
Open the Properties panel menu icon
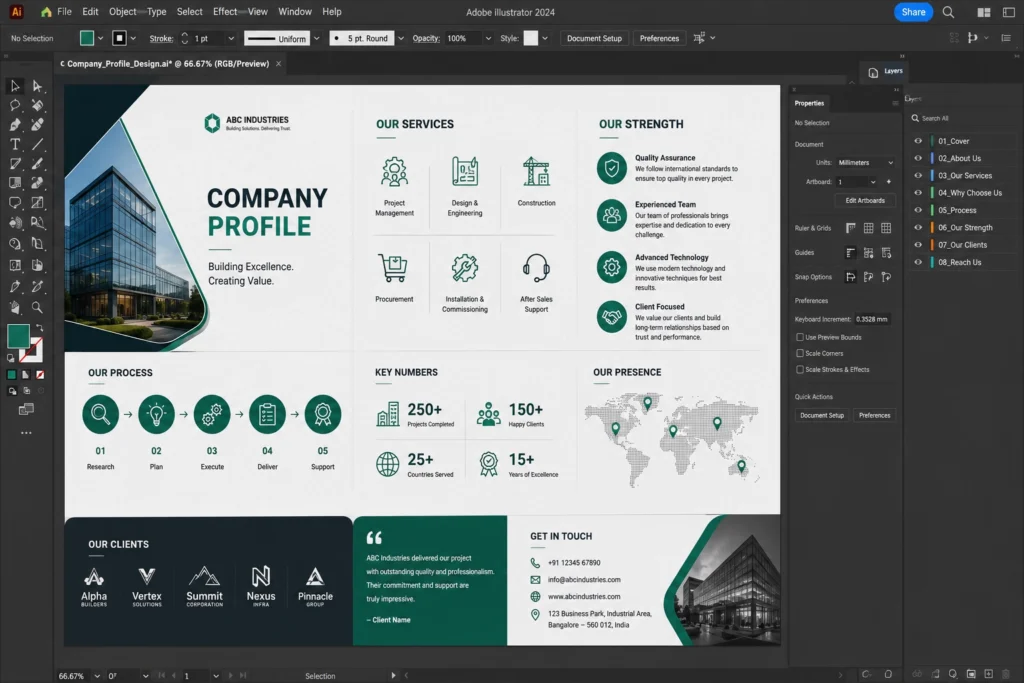[895, 103]
